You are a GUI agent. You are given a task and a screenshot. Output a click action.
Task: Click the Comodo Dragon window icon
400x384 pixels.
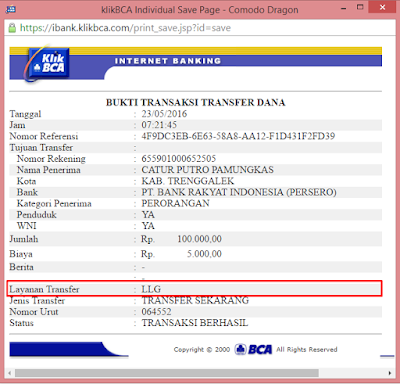tap(11, 9)
